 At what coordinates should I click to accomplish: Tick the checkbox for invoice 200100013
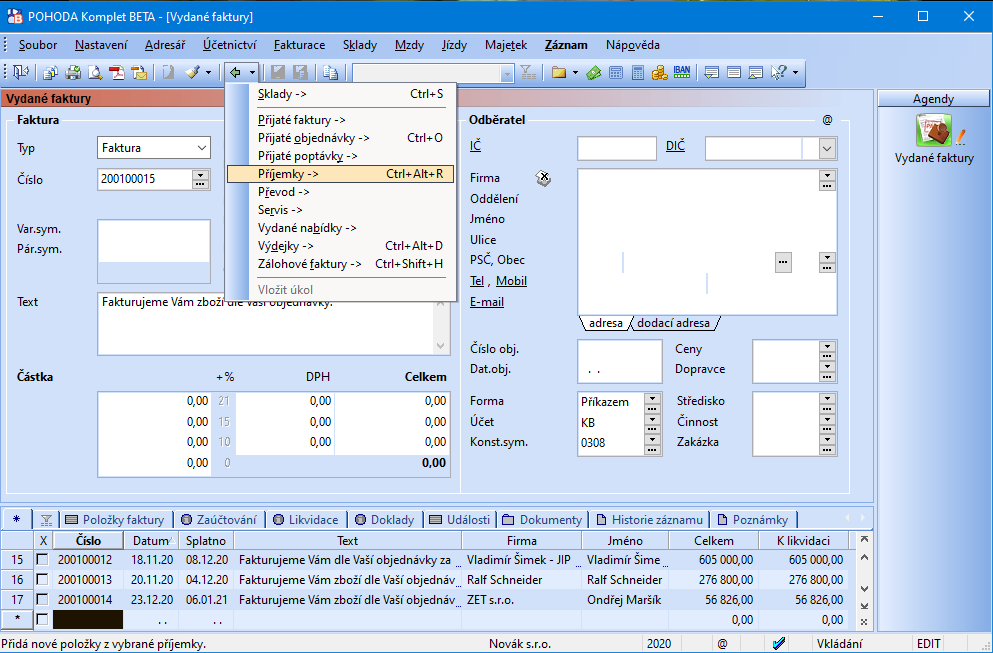click(42, 580)
